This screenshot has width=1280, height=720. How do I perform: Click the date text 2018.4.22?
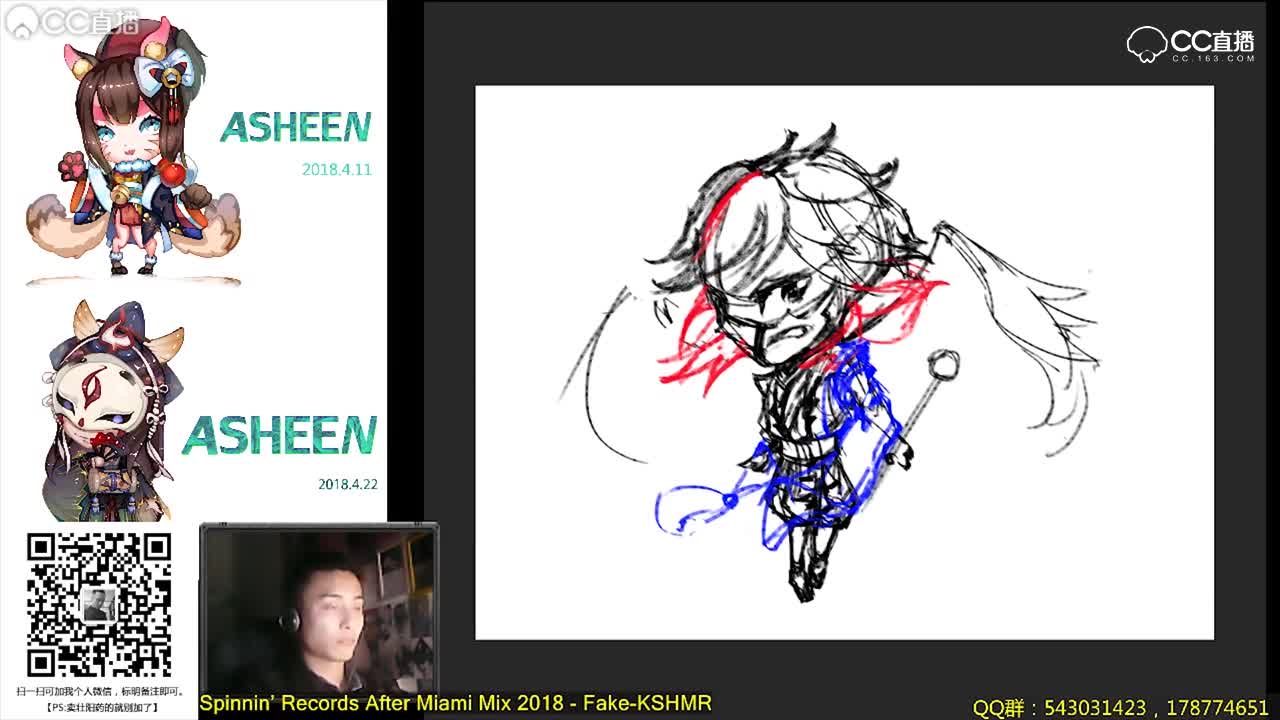click(348, 484)
